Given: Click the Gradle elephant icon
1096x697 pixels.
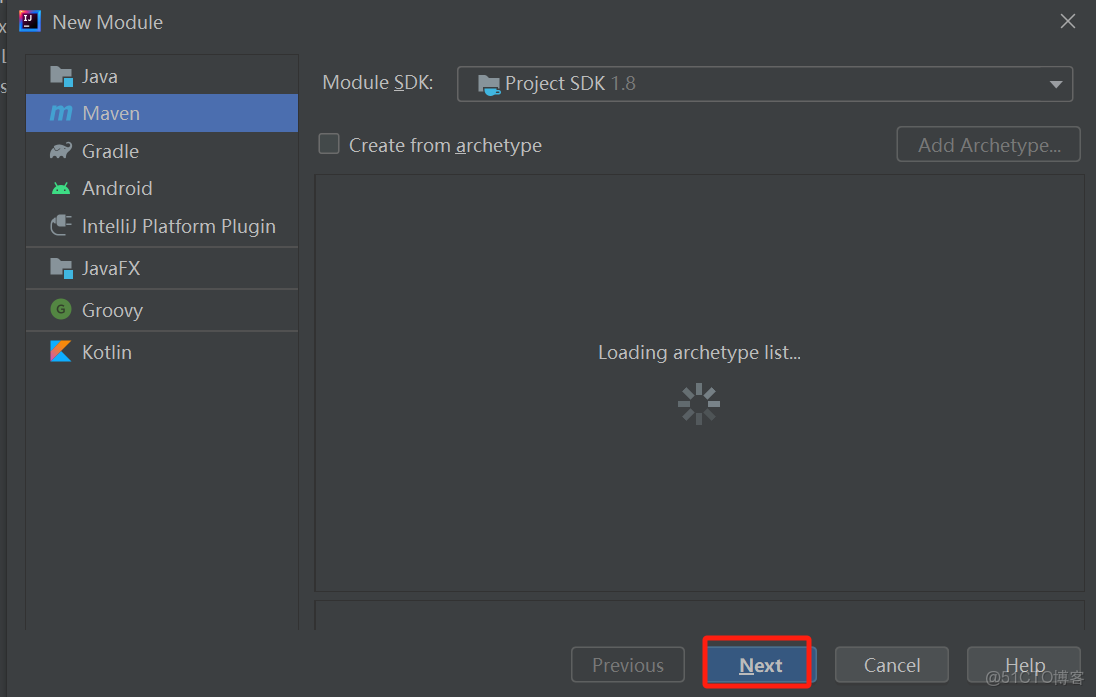Looking at the screenshot, I should pyautogui.click(x=61, y=151).
